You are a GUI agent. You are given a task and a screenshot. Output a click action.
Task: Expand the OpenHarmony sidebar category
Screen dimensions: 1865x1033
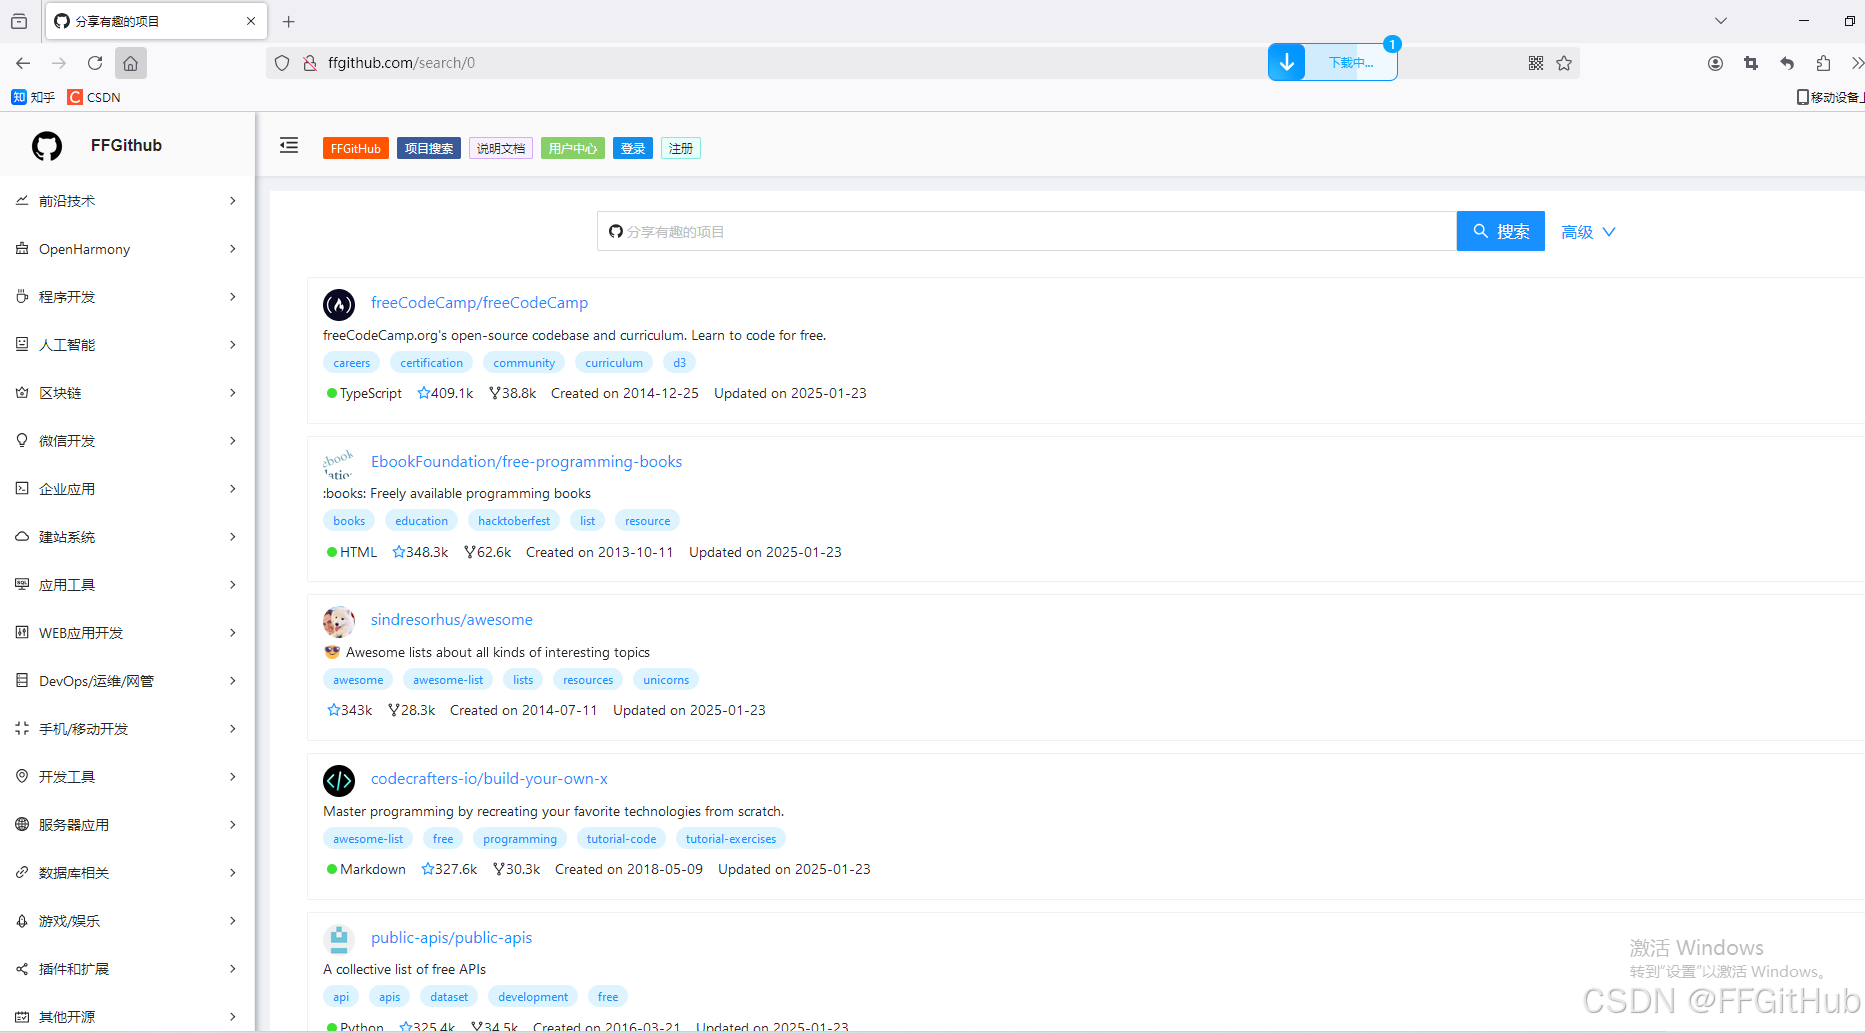pos(127,249)
